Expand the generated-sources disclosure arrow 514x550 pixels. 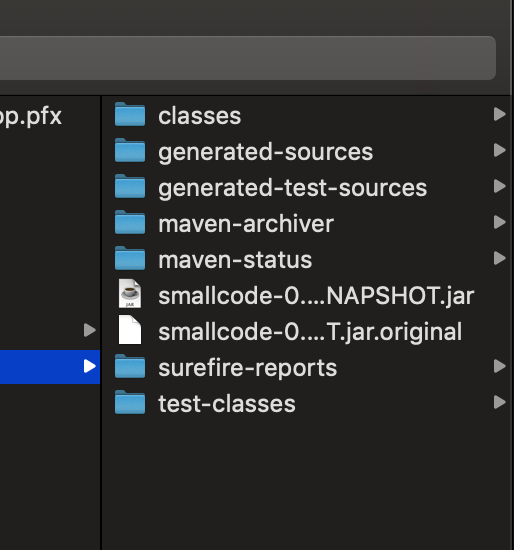point(500,150)
